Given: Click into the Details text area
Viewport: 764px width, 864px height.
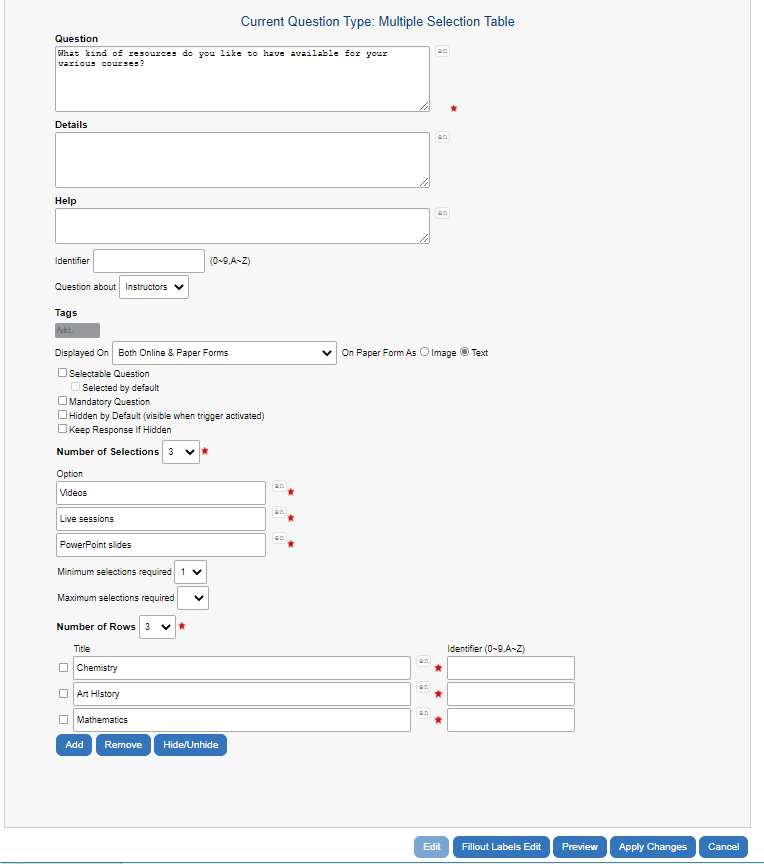Looking at the screenshot, I should 242,160.
